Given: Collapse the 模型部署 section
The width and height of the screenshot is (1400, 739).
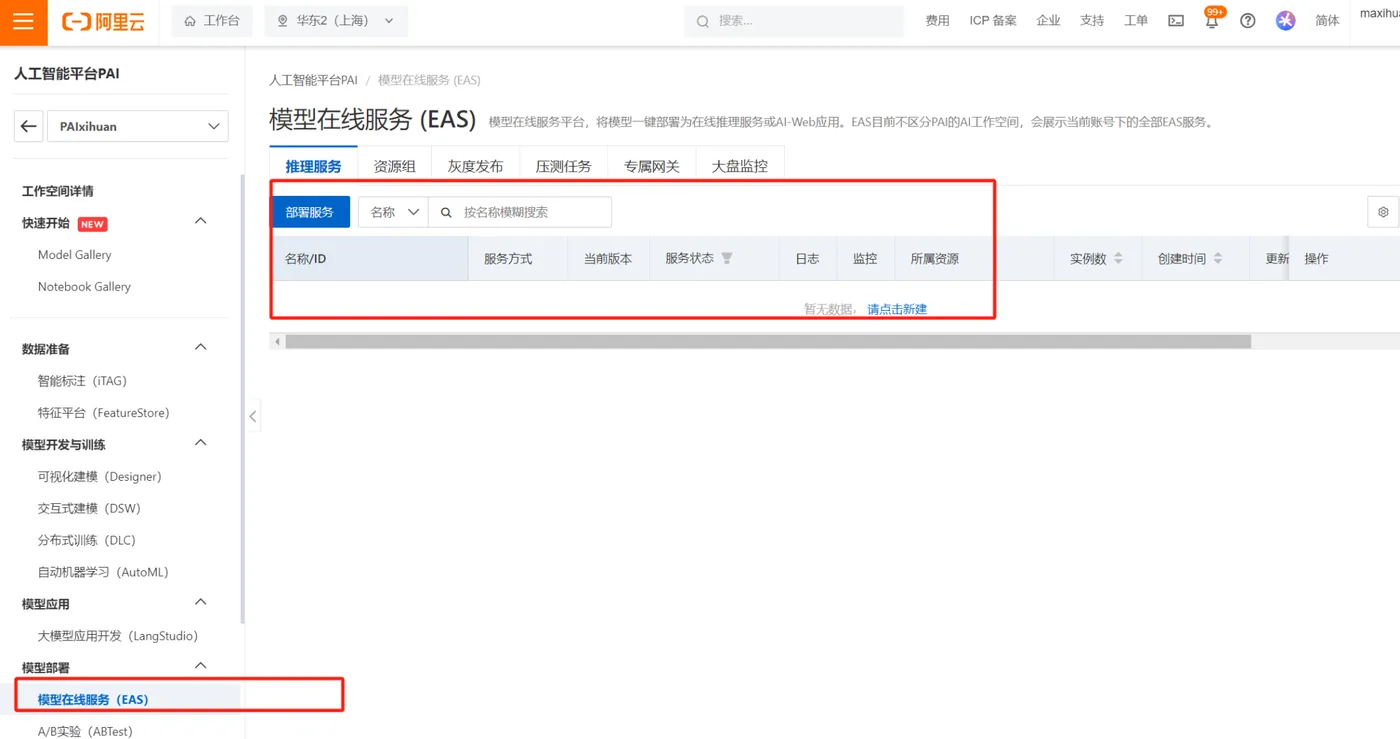Looking at the screenshot, I should pos(200,666).
